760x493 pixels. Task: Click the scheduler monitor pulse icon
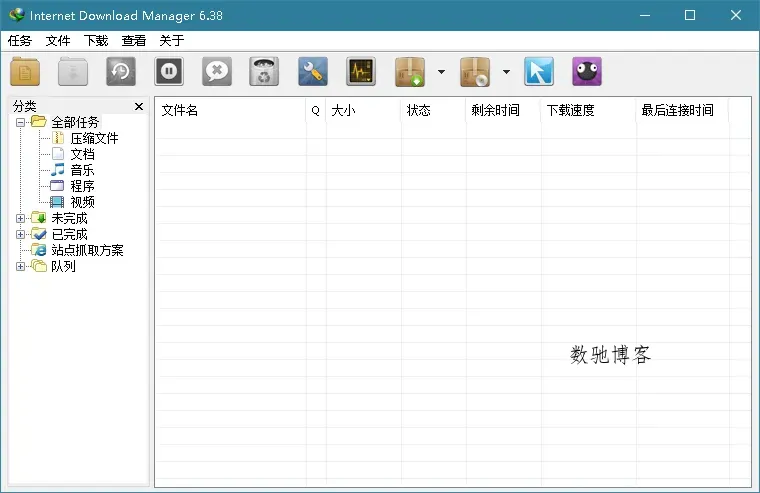pos(361,72)
